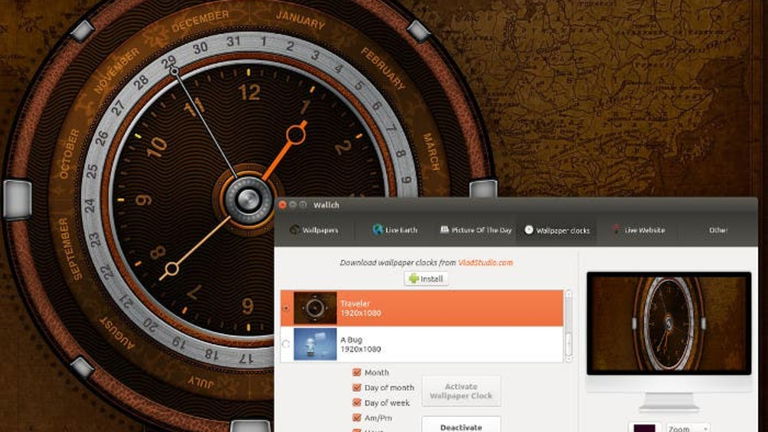Click the Wallpaper clocks clock icon
This screenshot has height=432, width=768.
529,230
